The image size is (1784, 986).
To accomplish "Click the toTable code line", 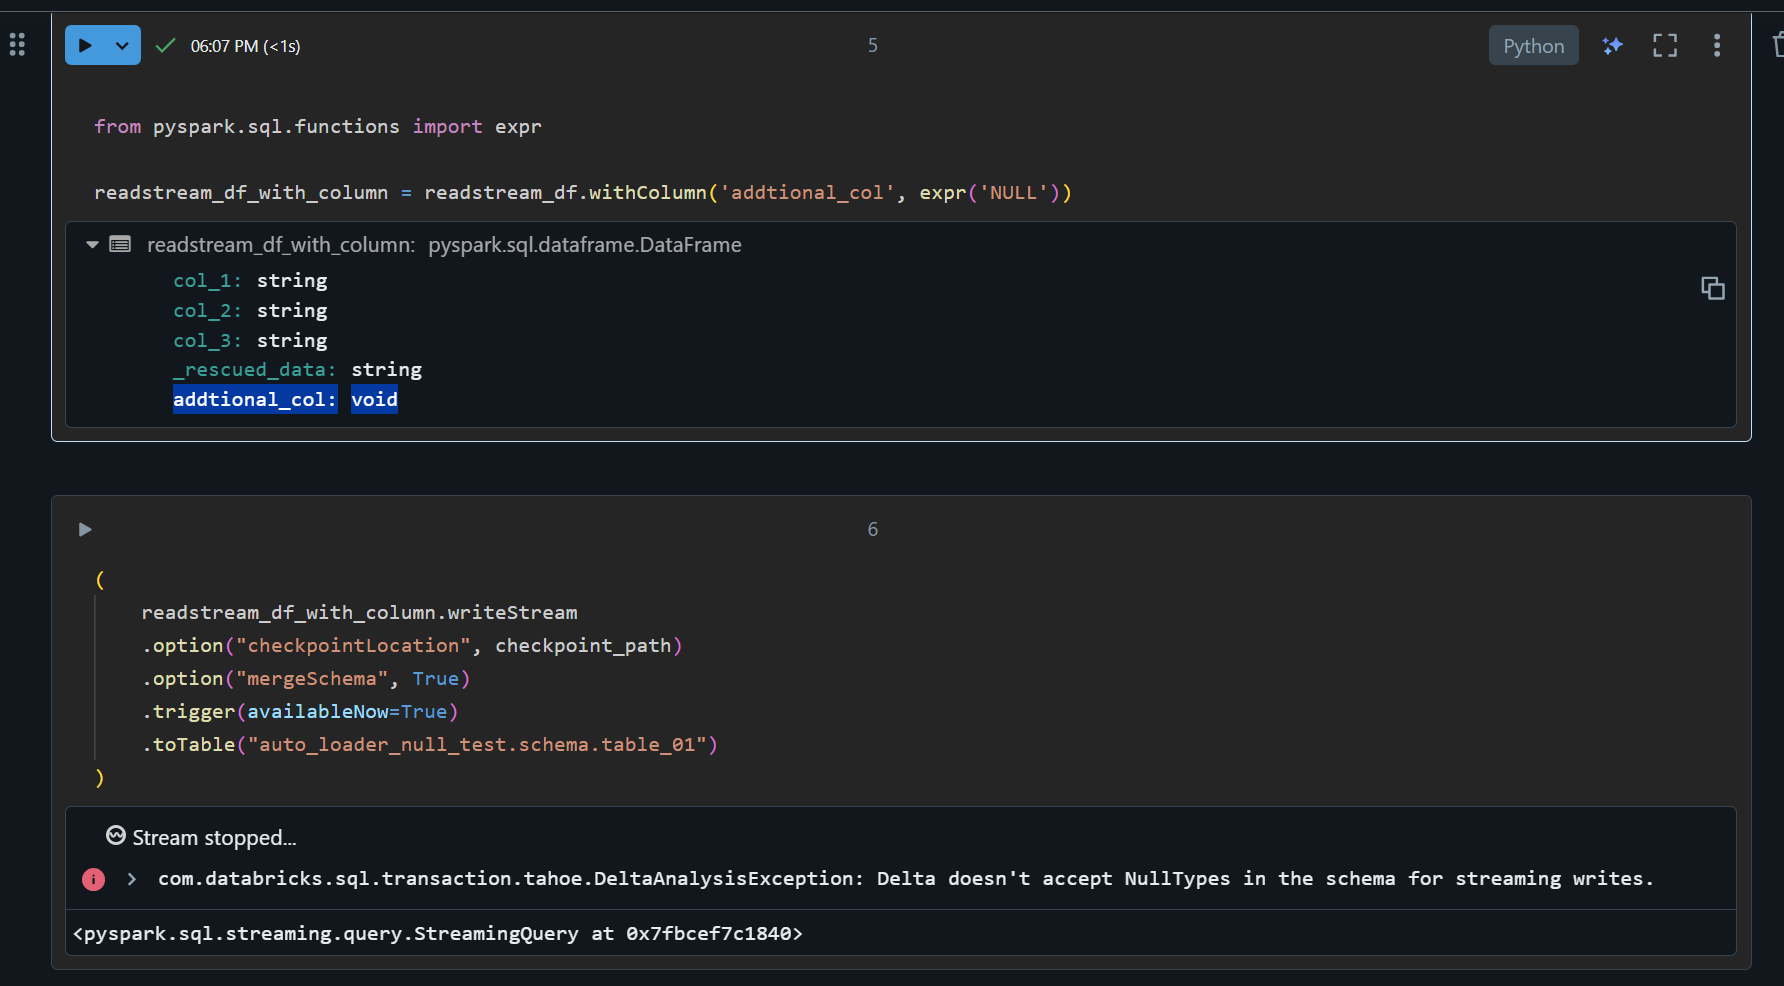I will [x=430, y=745].
